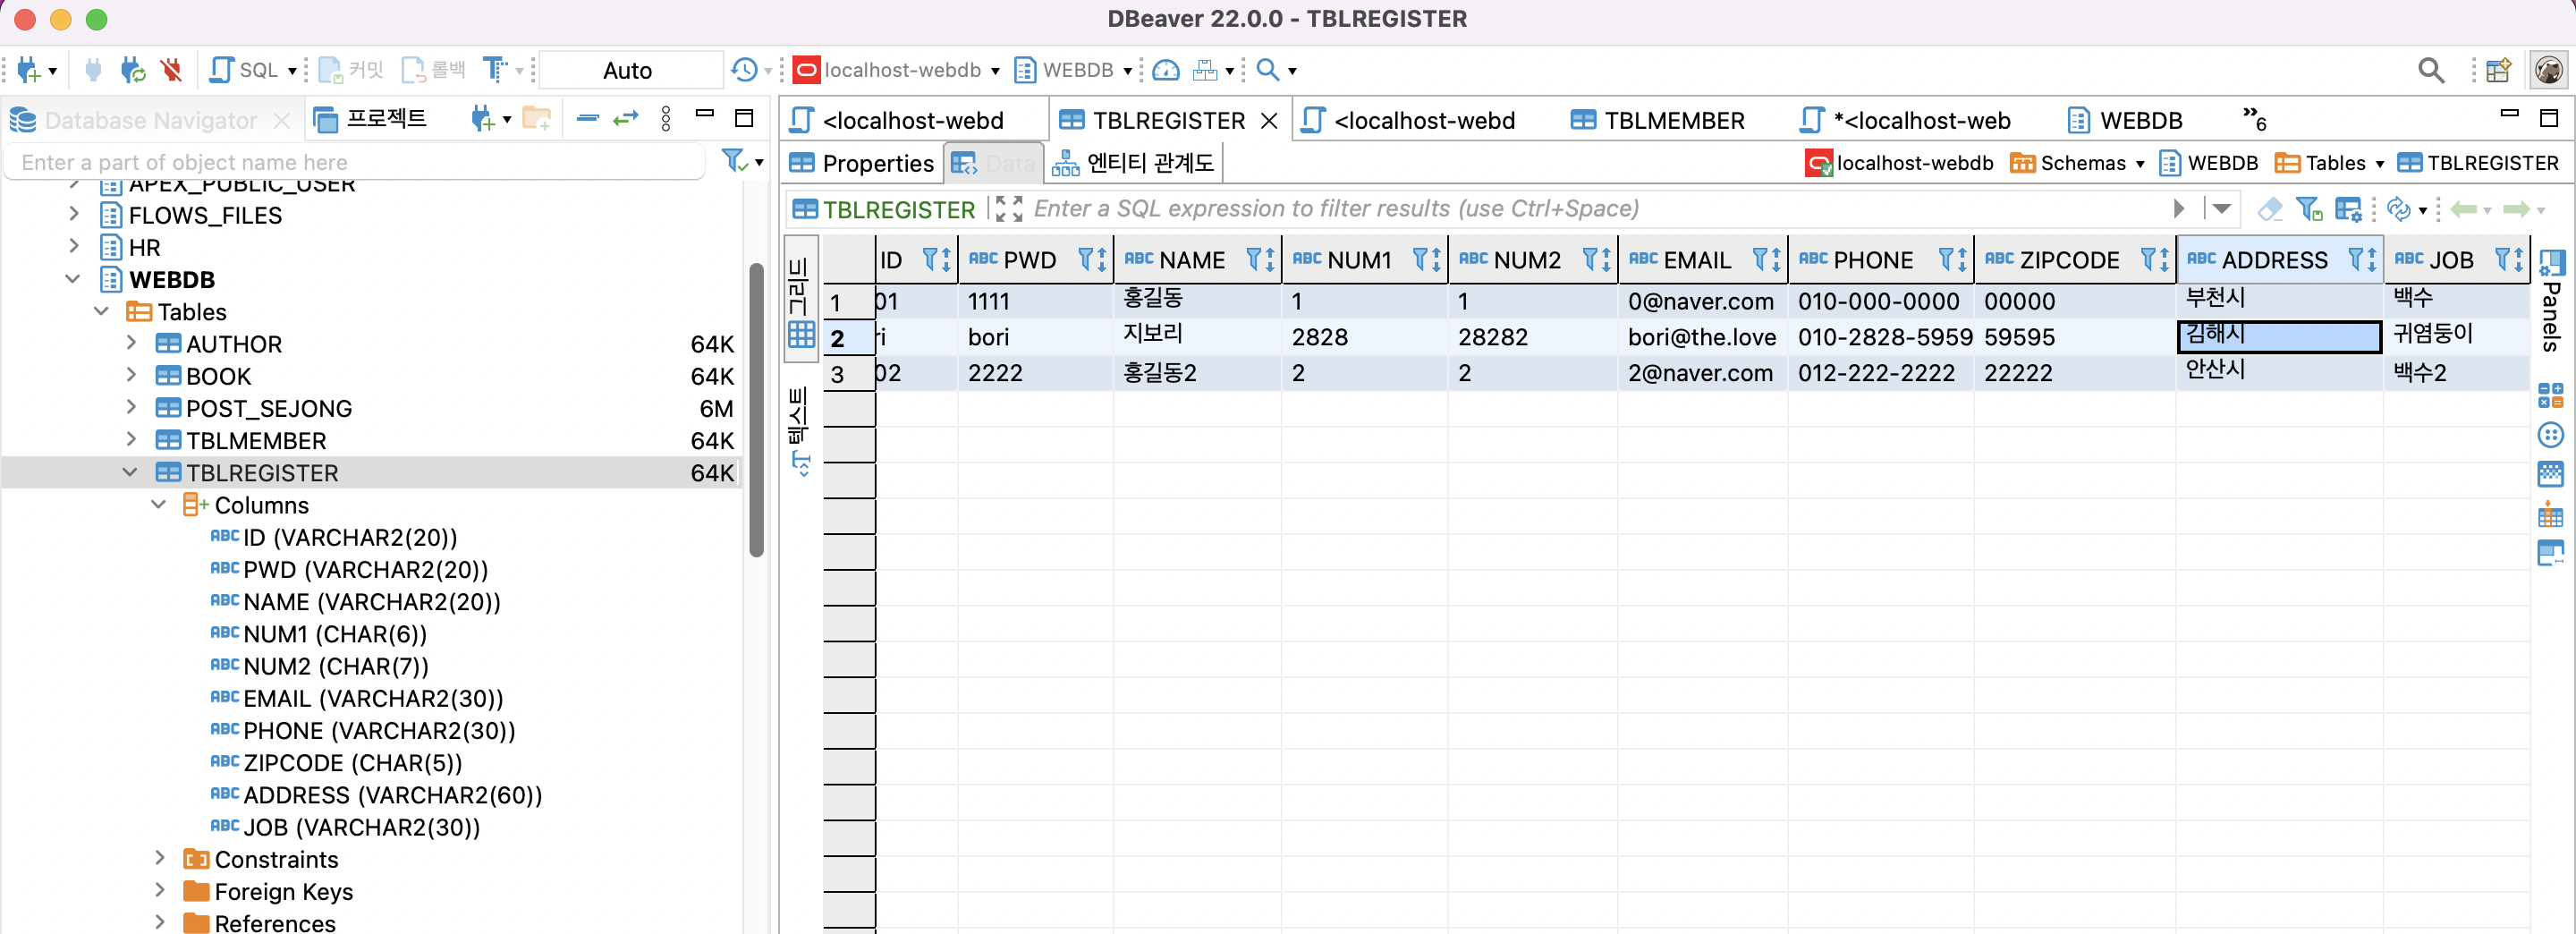Screen dimensions: 2576x934
Task: Open navigator filter settings funnel icon
Action: click(x=735, y=161)
